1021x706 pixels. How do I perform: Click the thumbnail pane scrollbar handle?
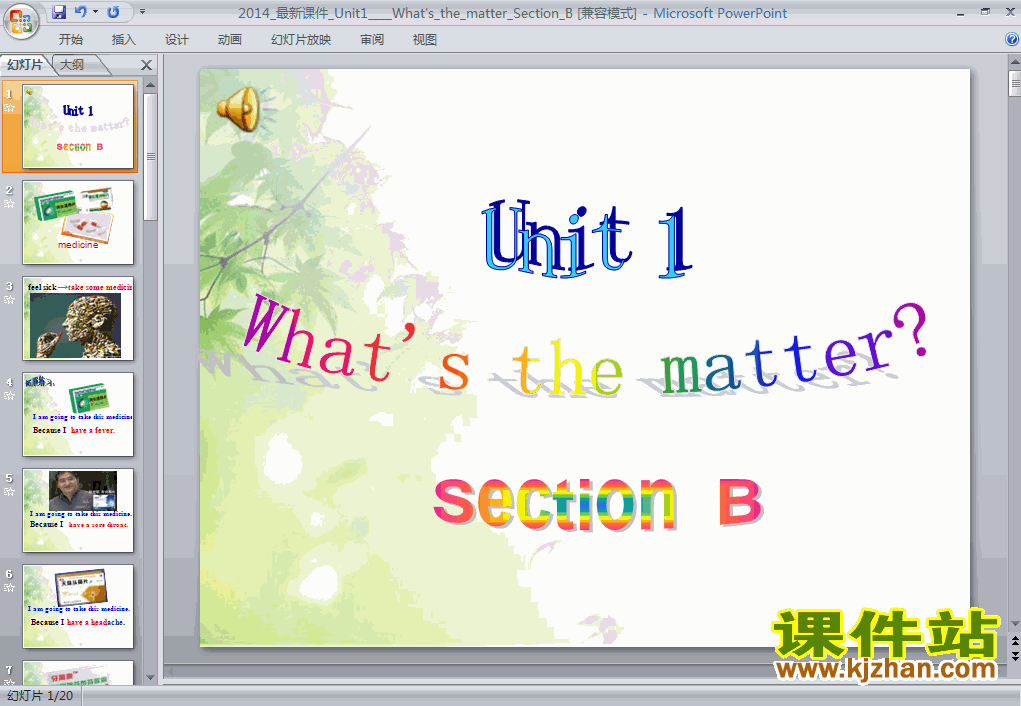pyautogui.click(x=150, y=157)
